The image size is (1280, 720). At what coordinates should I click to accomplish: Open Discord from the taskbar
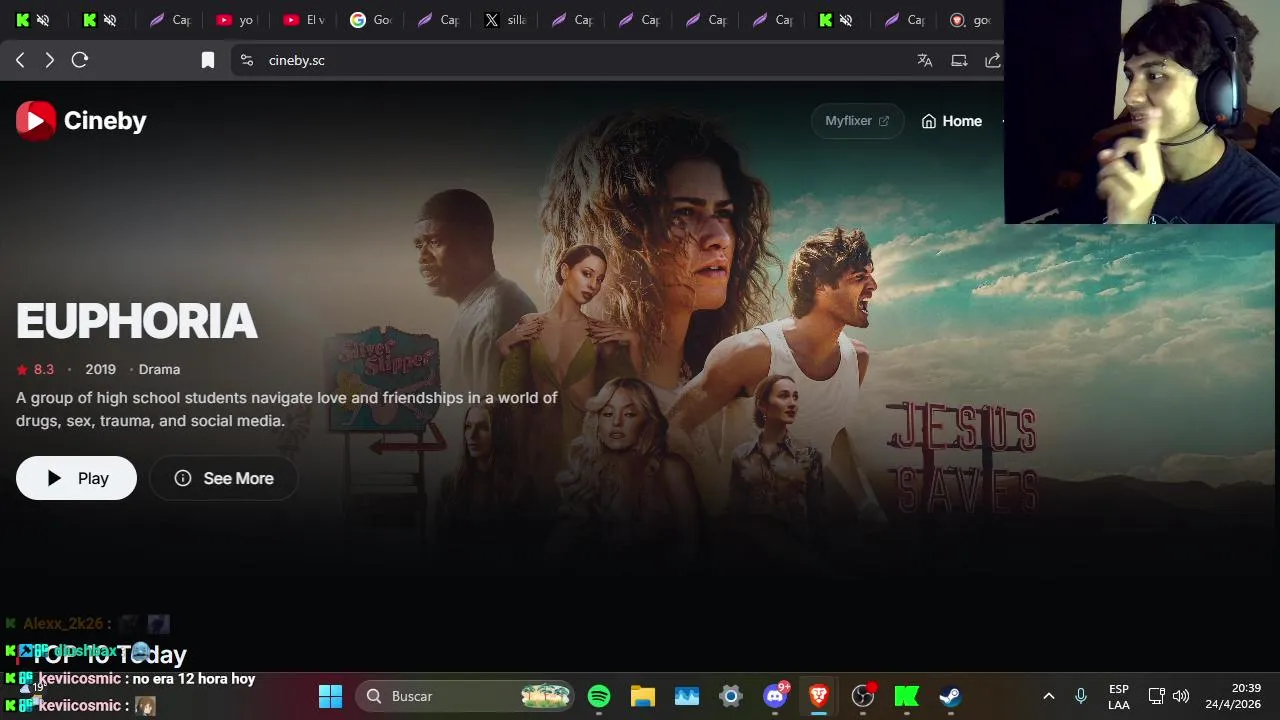775,696
